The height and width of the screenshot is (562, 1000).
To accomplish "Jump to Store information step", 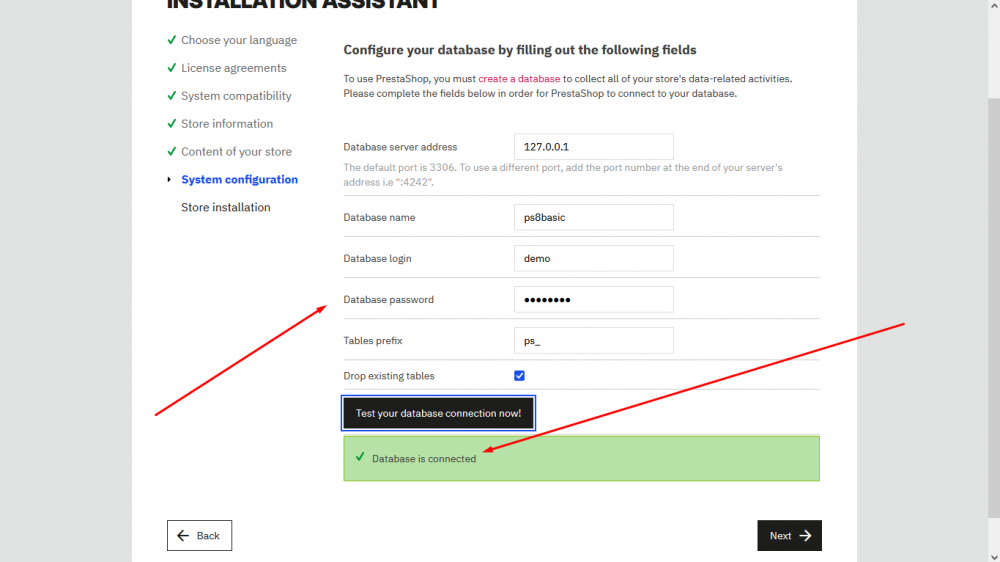I will click(x=227, y=124).
